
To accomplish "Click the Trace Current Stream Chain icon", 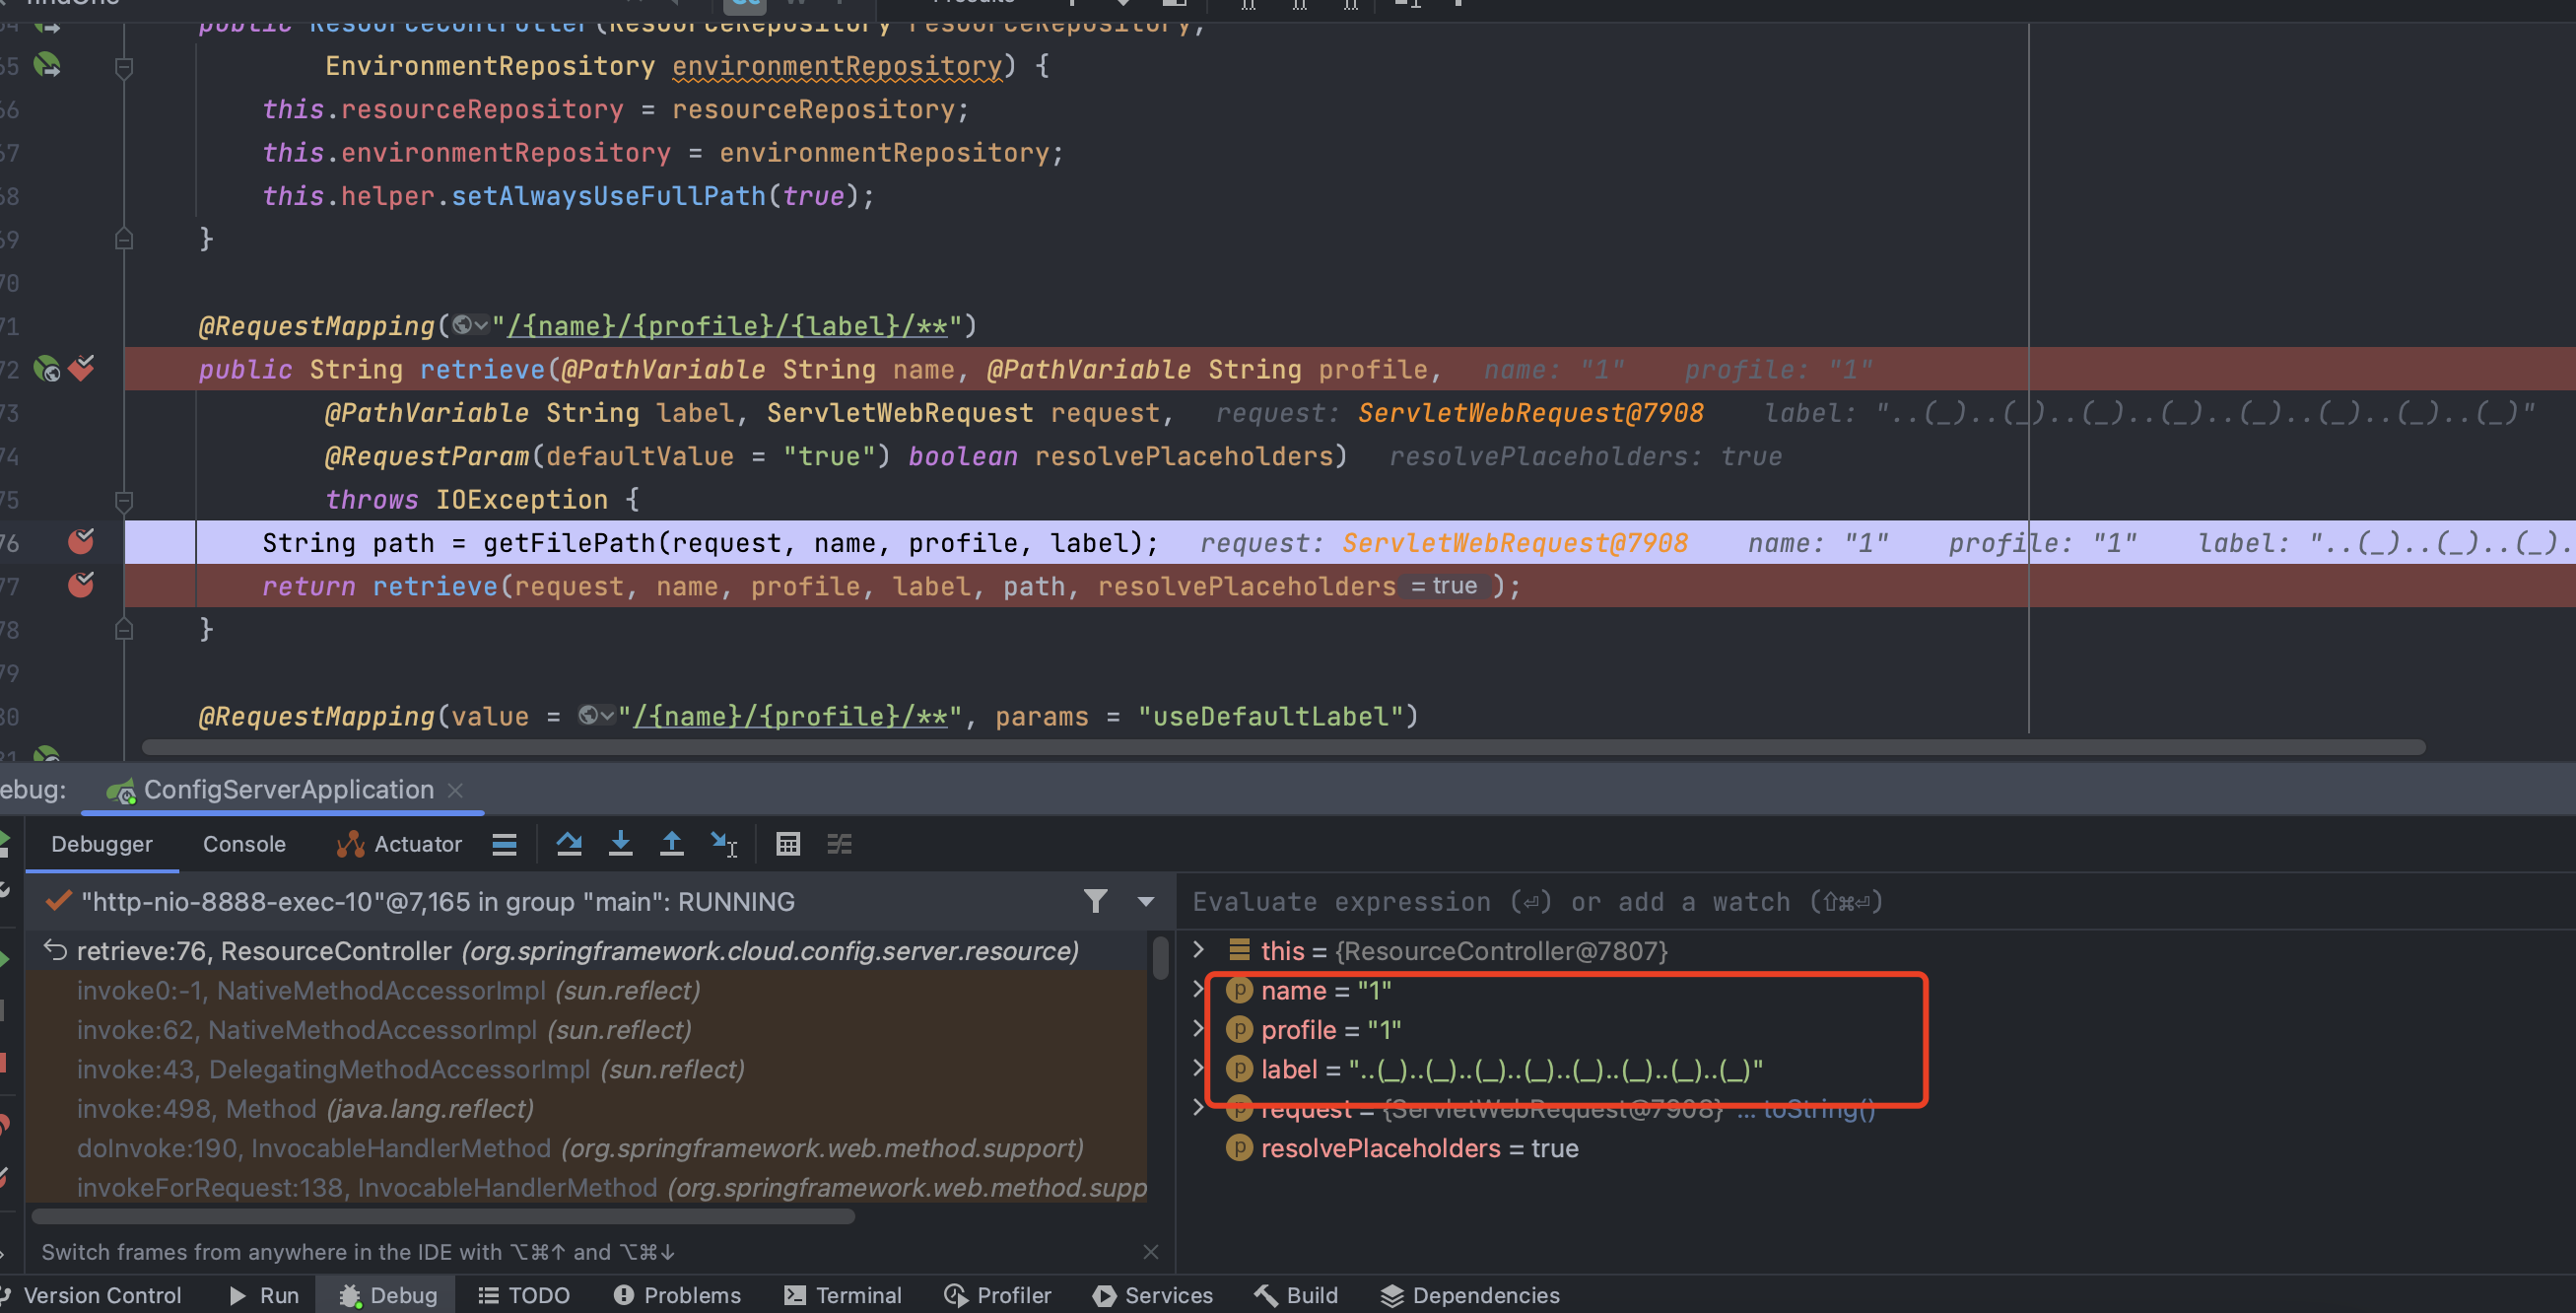I will pos(839,844).
